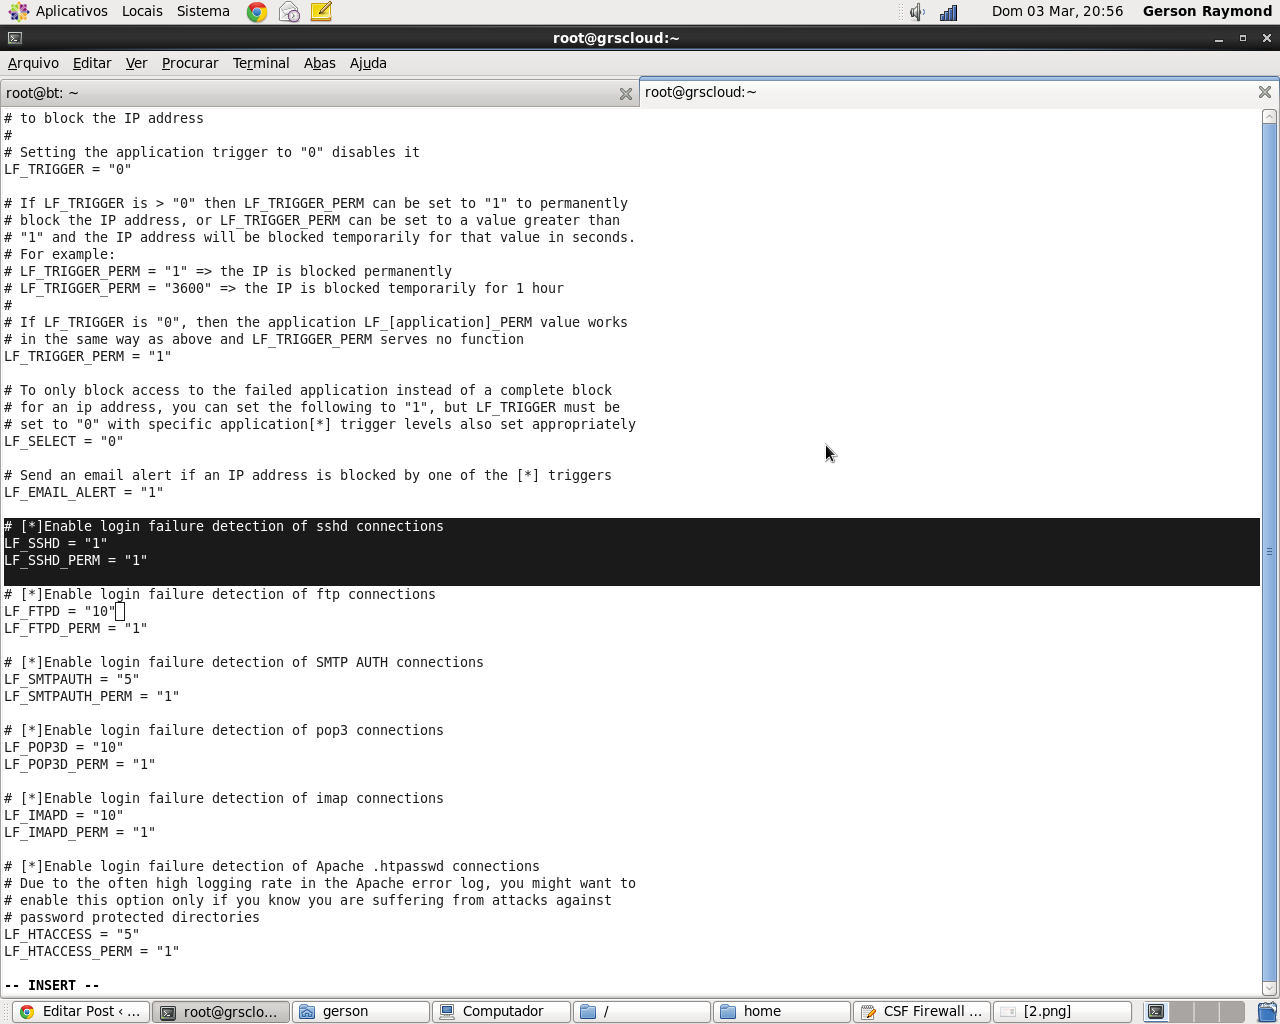
Task: Click the SMTP AUTH connections comment line
Action: click(x=244, y=662)
